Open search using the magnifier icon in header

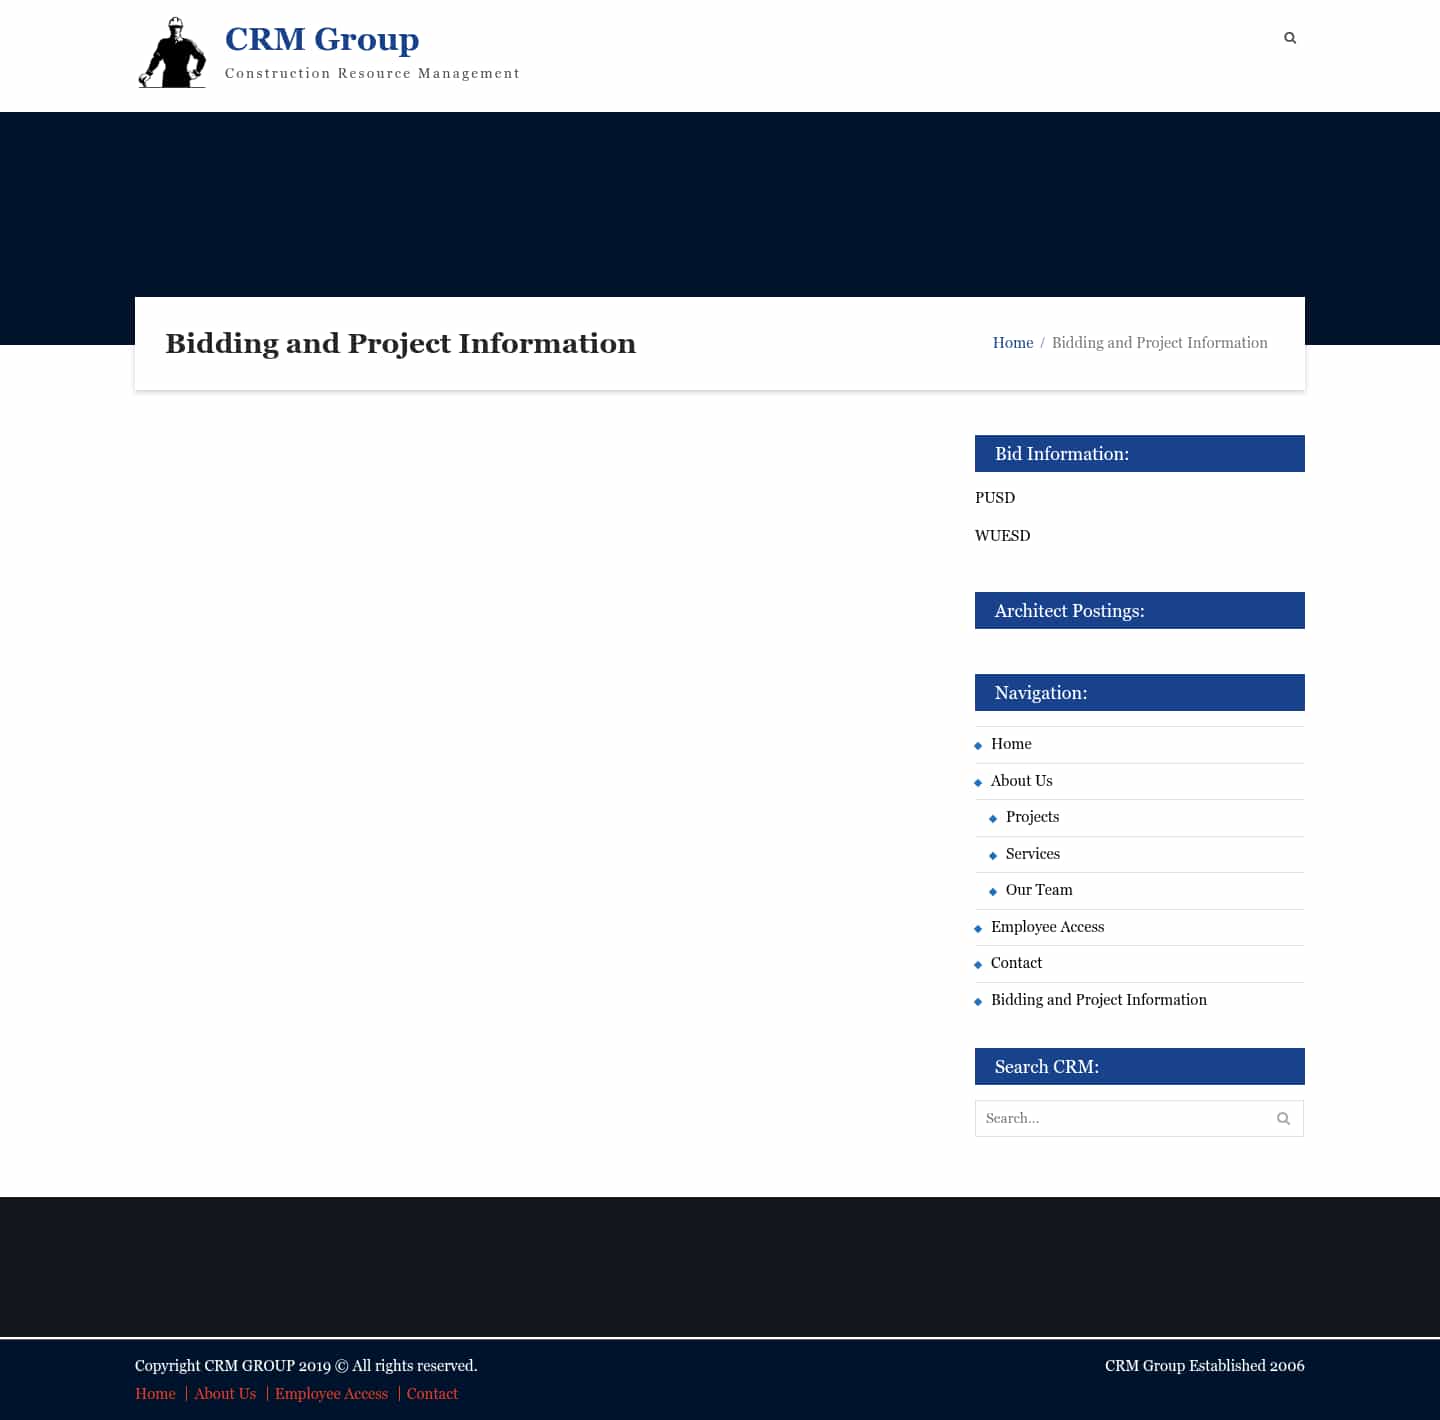pos(1289,37)
